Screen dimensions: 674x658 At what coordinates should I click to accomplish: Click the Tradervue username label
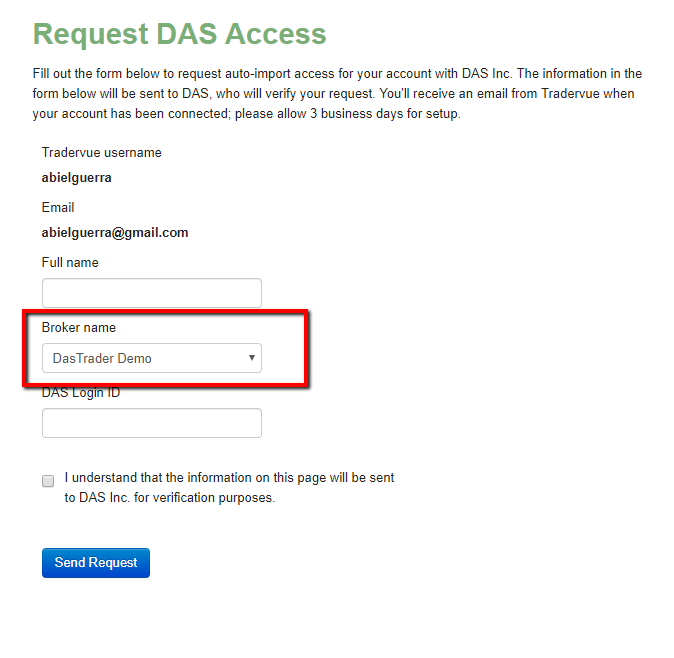[x=101, y=153]
